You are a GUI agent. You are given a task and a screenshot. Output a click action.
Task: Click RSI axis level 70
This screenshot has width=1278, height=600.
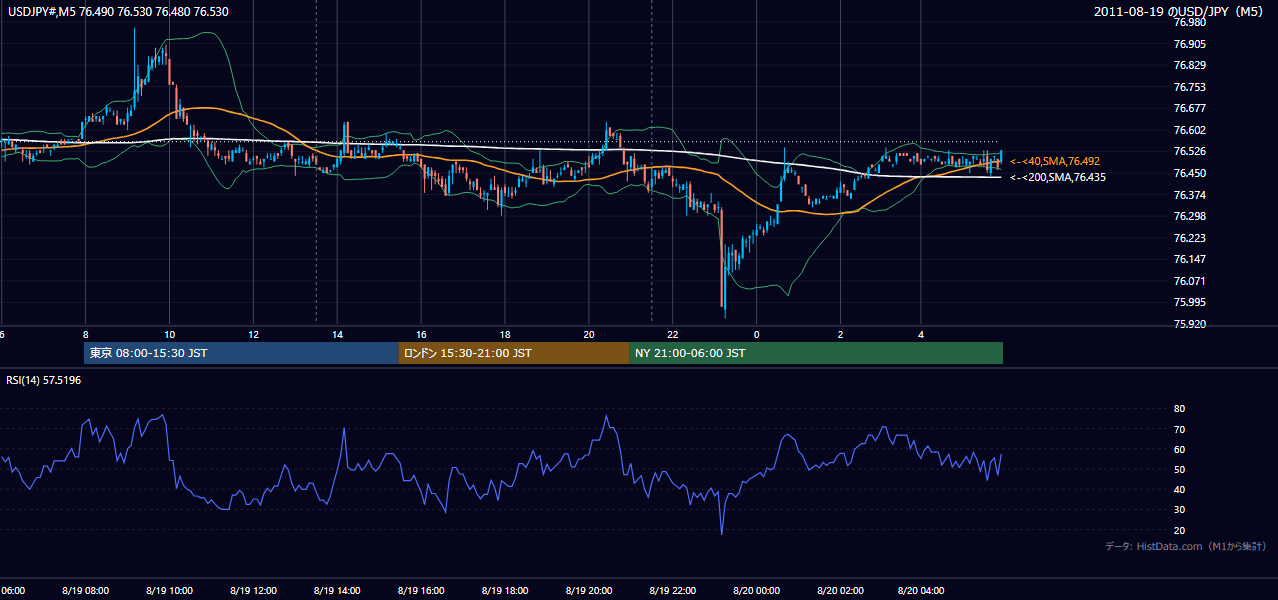pyautogui.click(x=1180, y=429)
